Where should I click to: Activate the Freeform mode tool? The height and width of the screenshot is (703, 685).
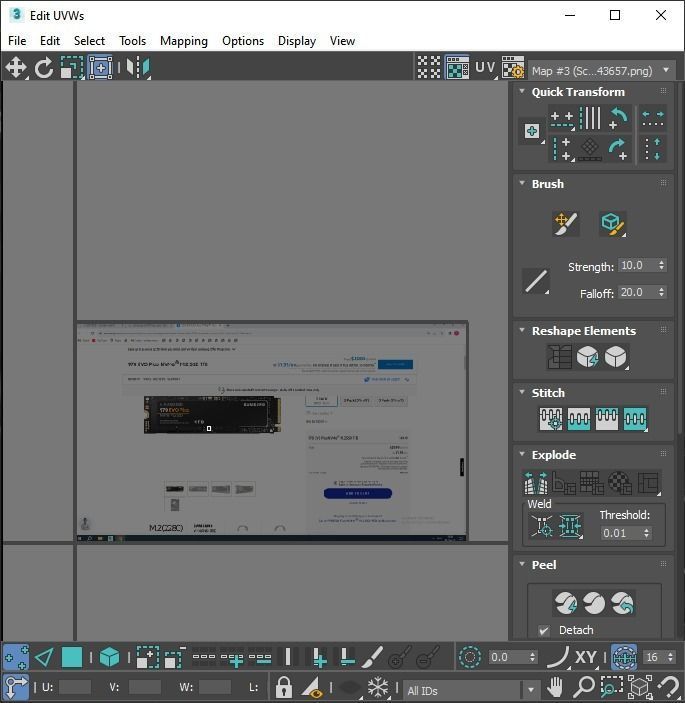click(x=100, y=68)
